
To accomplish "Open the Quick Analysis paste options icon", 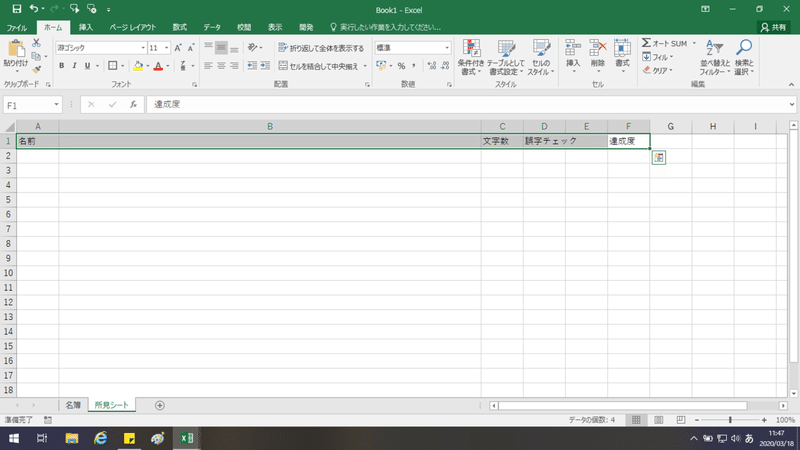I will click(x=659, y=158).
